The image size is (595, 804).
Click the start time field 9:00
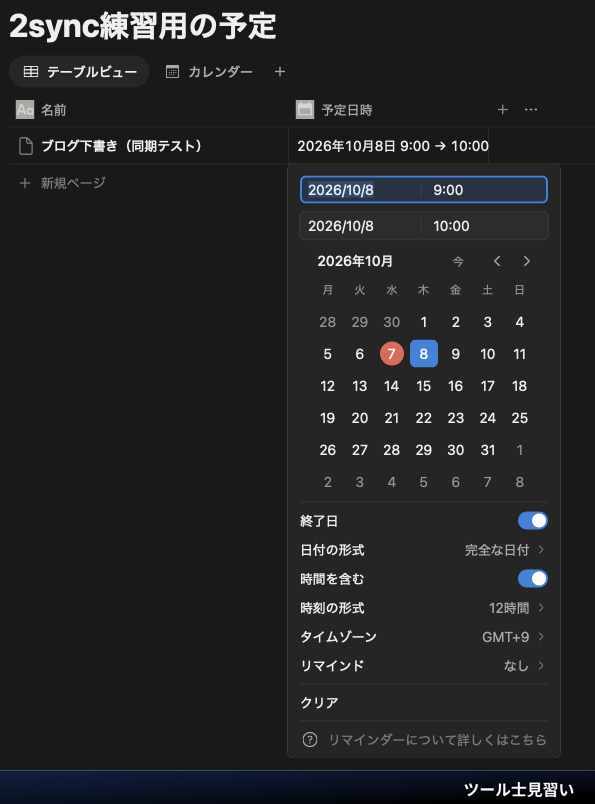(484, 190)
